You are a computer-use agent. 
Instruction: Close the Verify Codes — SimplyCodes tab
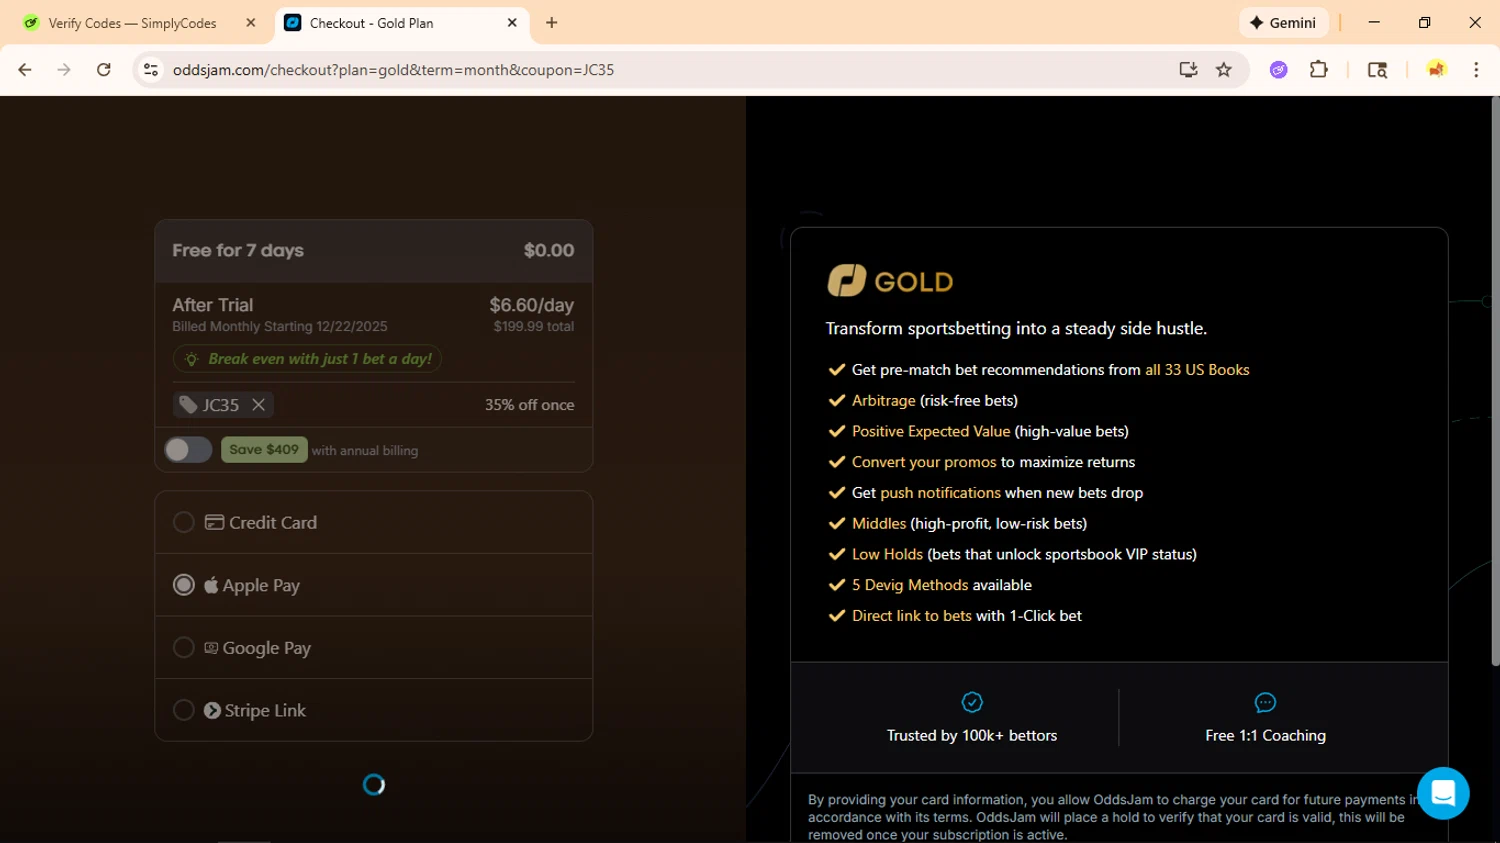pyautogui.click(x=250, y=23)
